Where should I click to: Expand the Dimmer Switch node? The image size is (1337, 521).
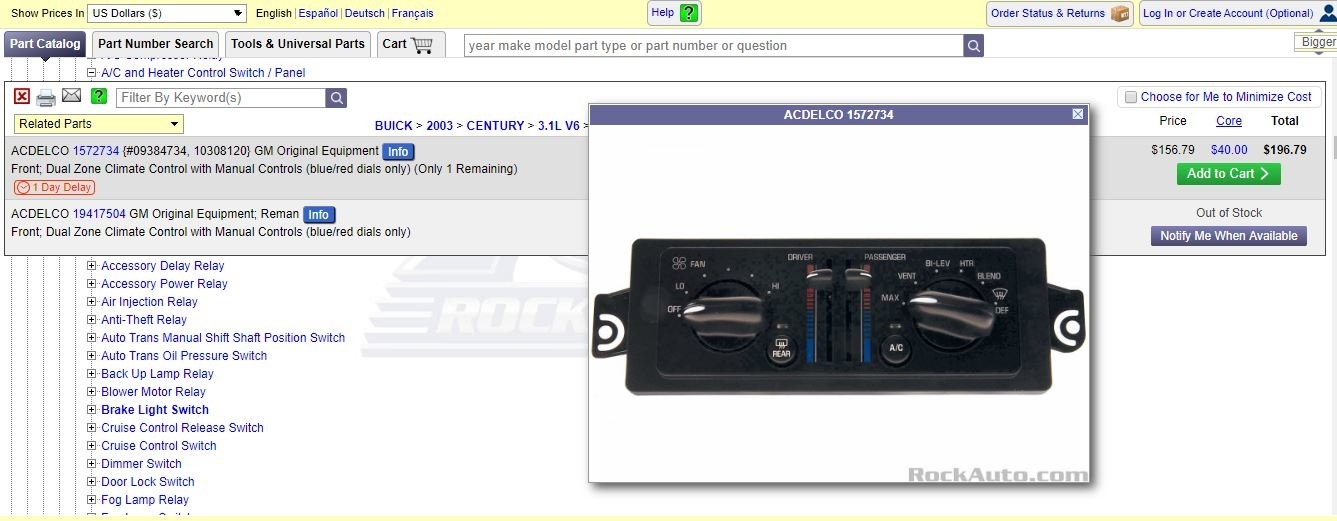[x=92, y=464]
